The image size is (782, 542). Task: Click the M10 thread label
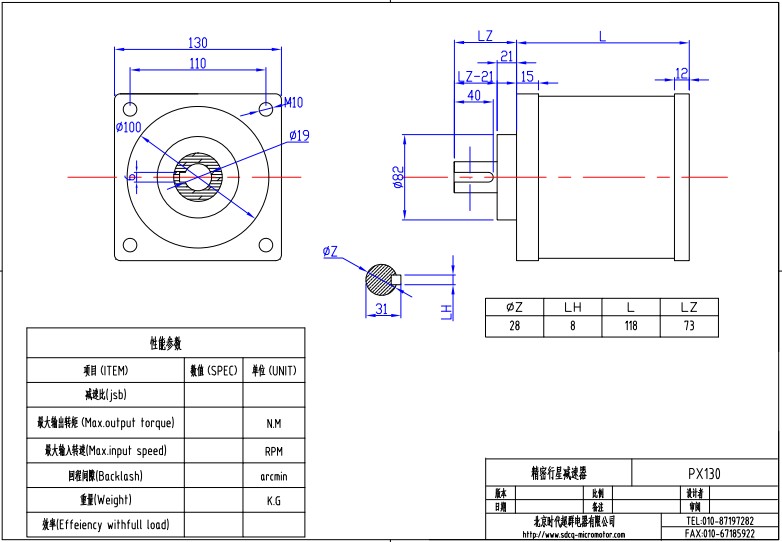tap(293, 103)
